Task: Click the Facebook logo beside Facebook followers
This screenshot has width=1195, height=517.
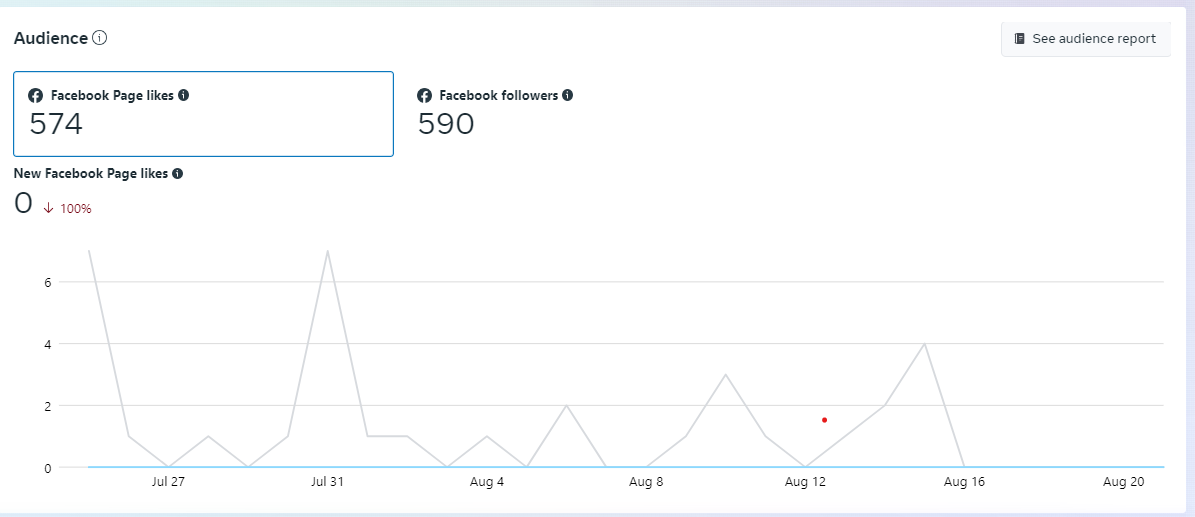Action: point(424,96)
